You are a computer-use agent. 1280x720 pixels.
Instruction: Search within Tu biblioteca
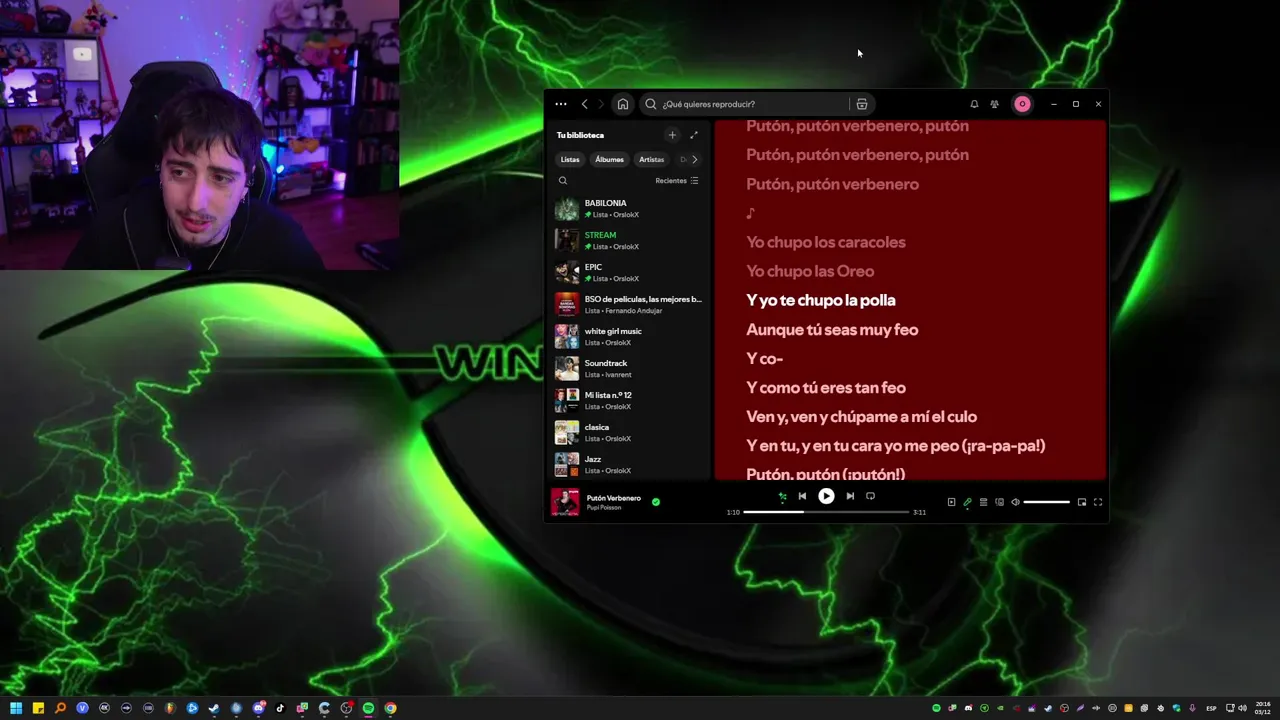point(563,181)
